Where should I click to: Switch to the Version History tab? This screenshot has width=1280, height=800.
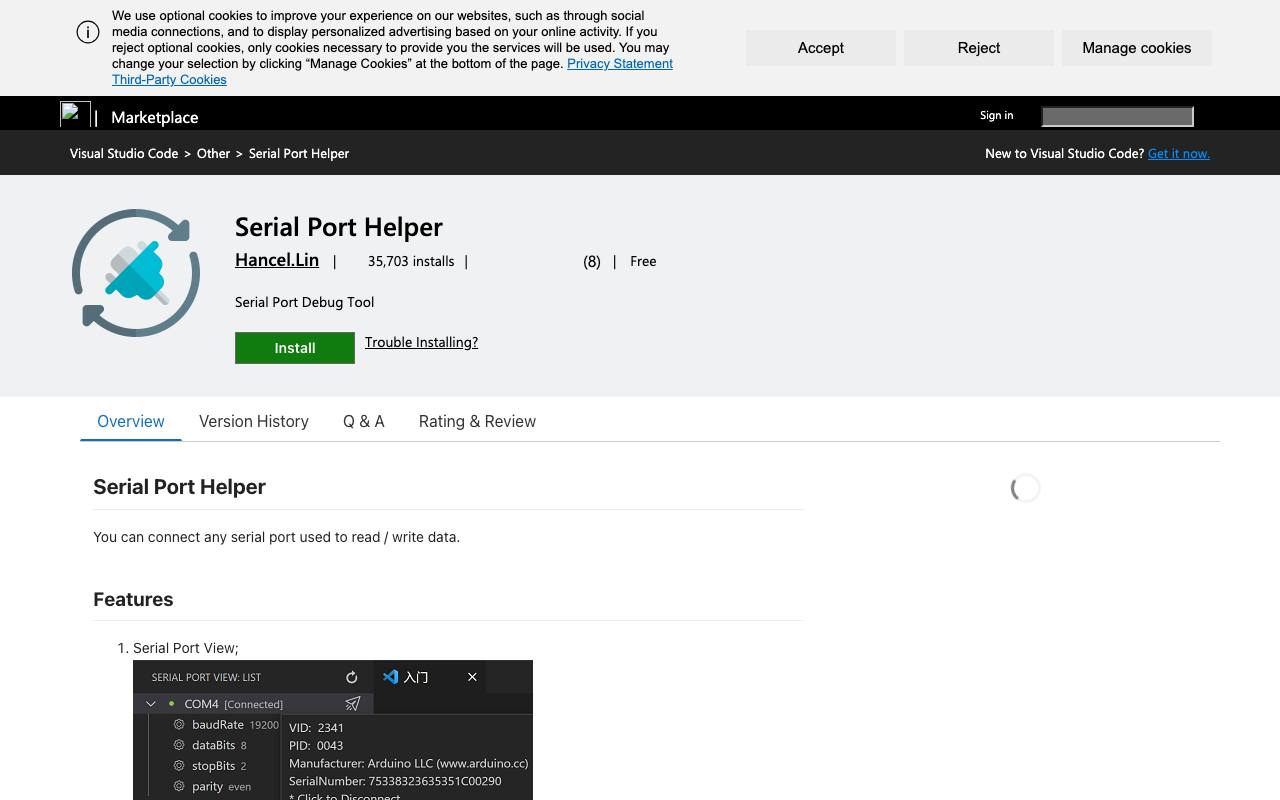254,421
